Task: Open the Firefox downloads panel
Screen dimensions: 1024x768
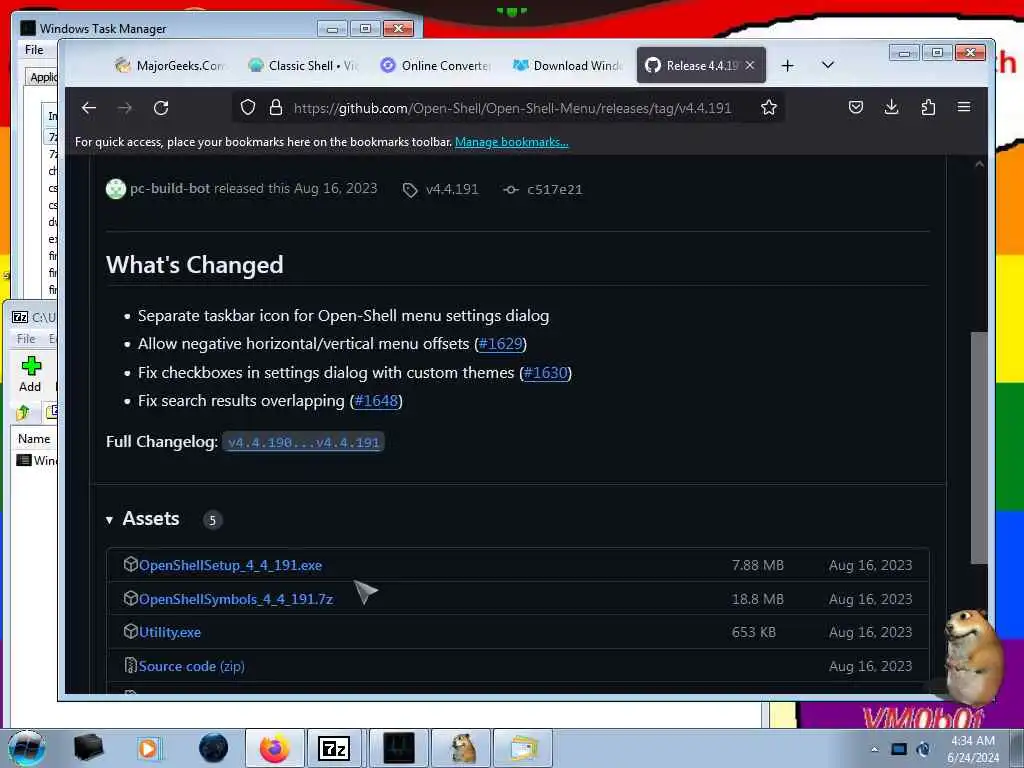Action: [891, 107]
